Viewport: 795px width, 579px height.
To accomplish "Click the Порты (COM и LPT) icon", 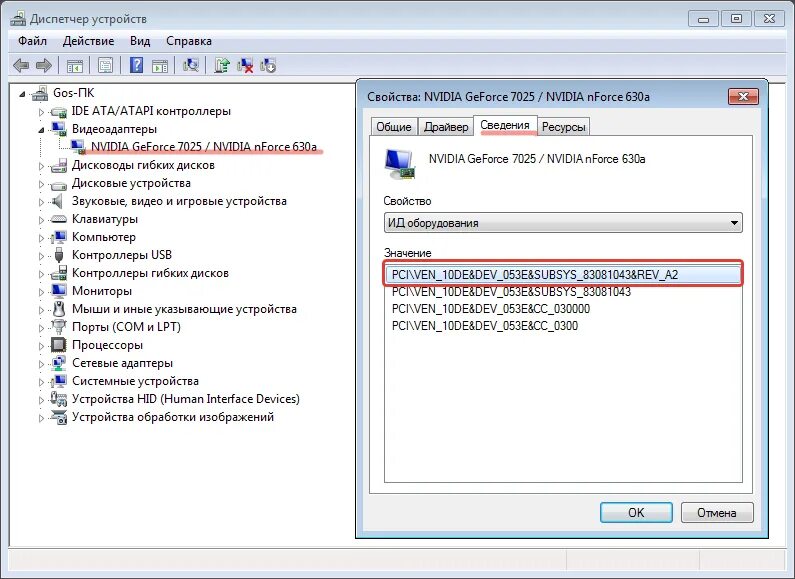I will click(59, 327).
